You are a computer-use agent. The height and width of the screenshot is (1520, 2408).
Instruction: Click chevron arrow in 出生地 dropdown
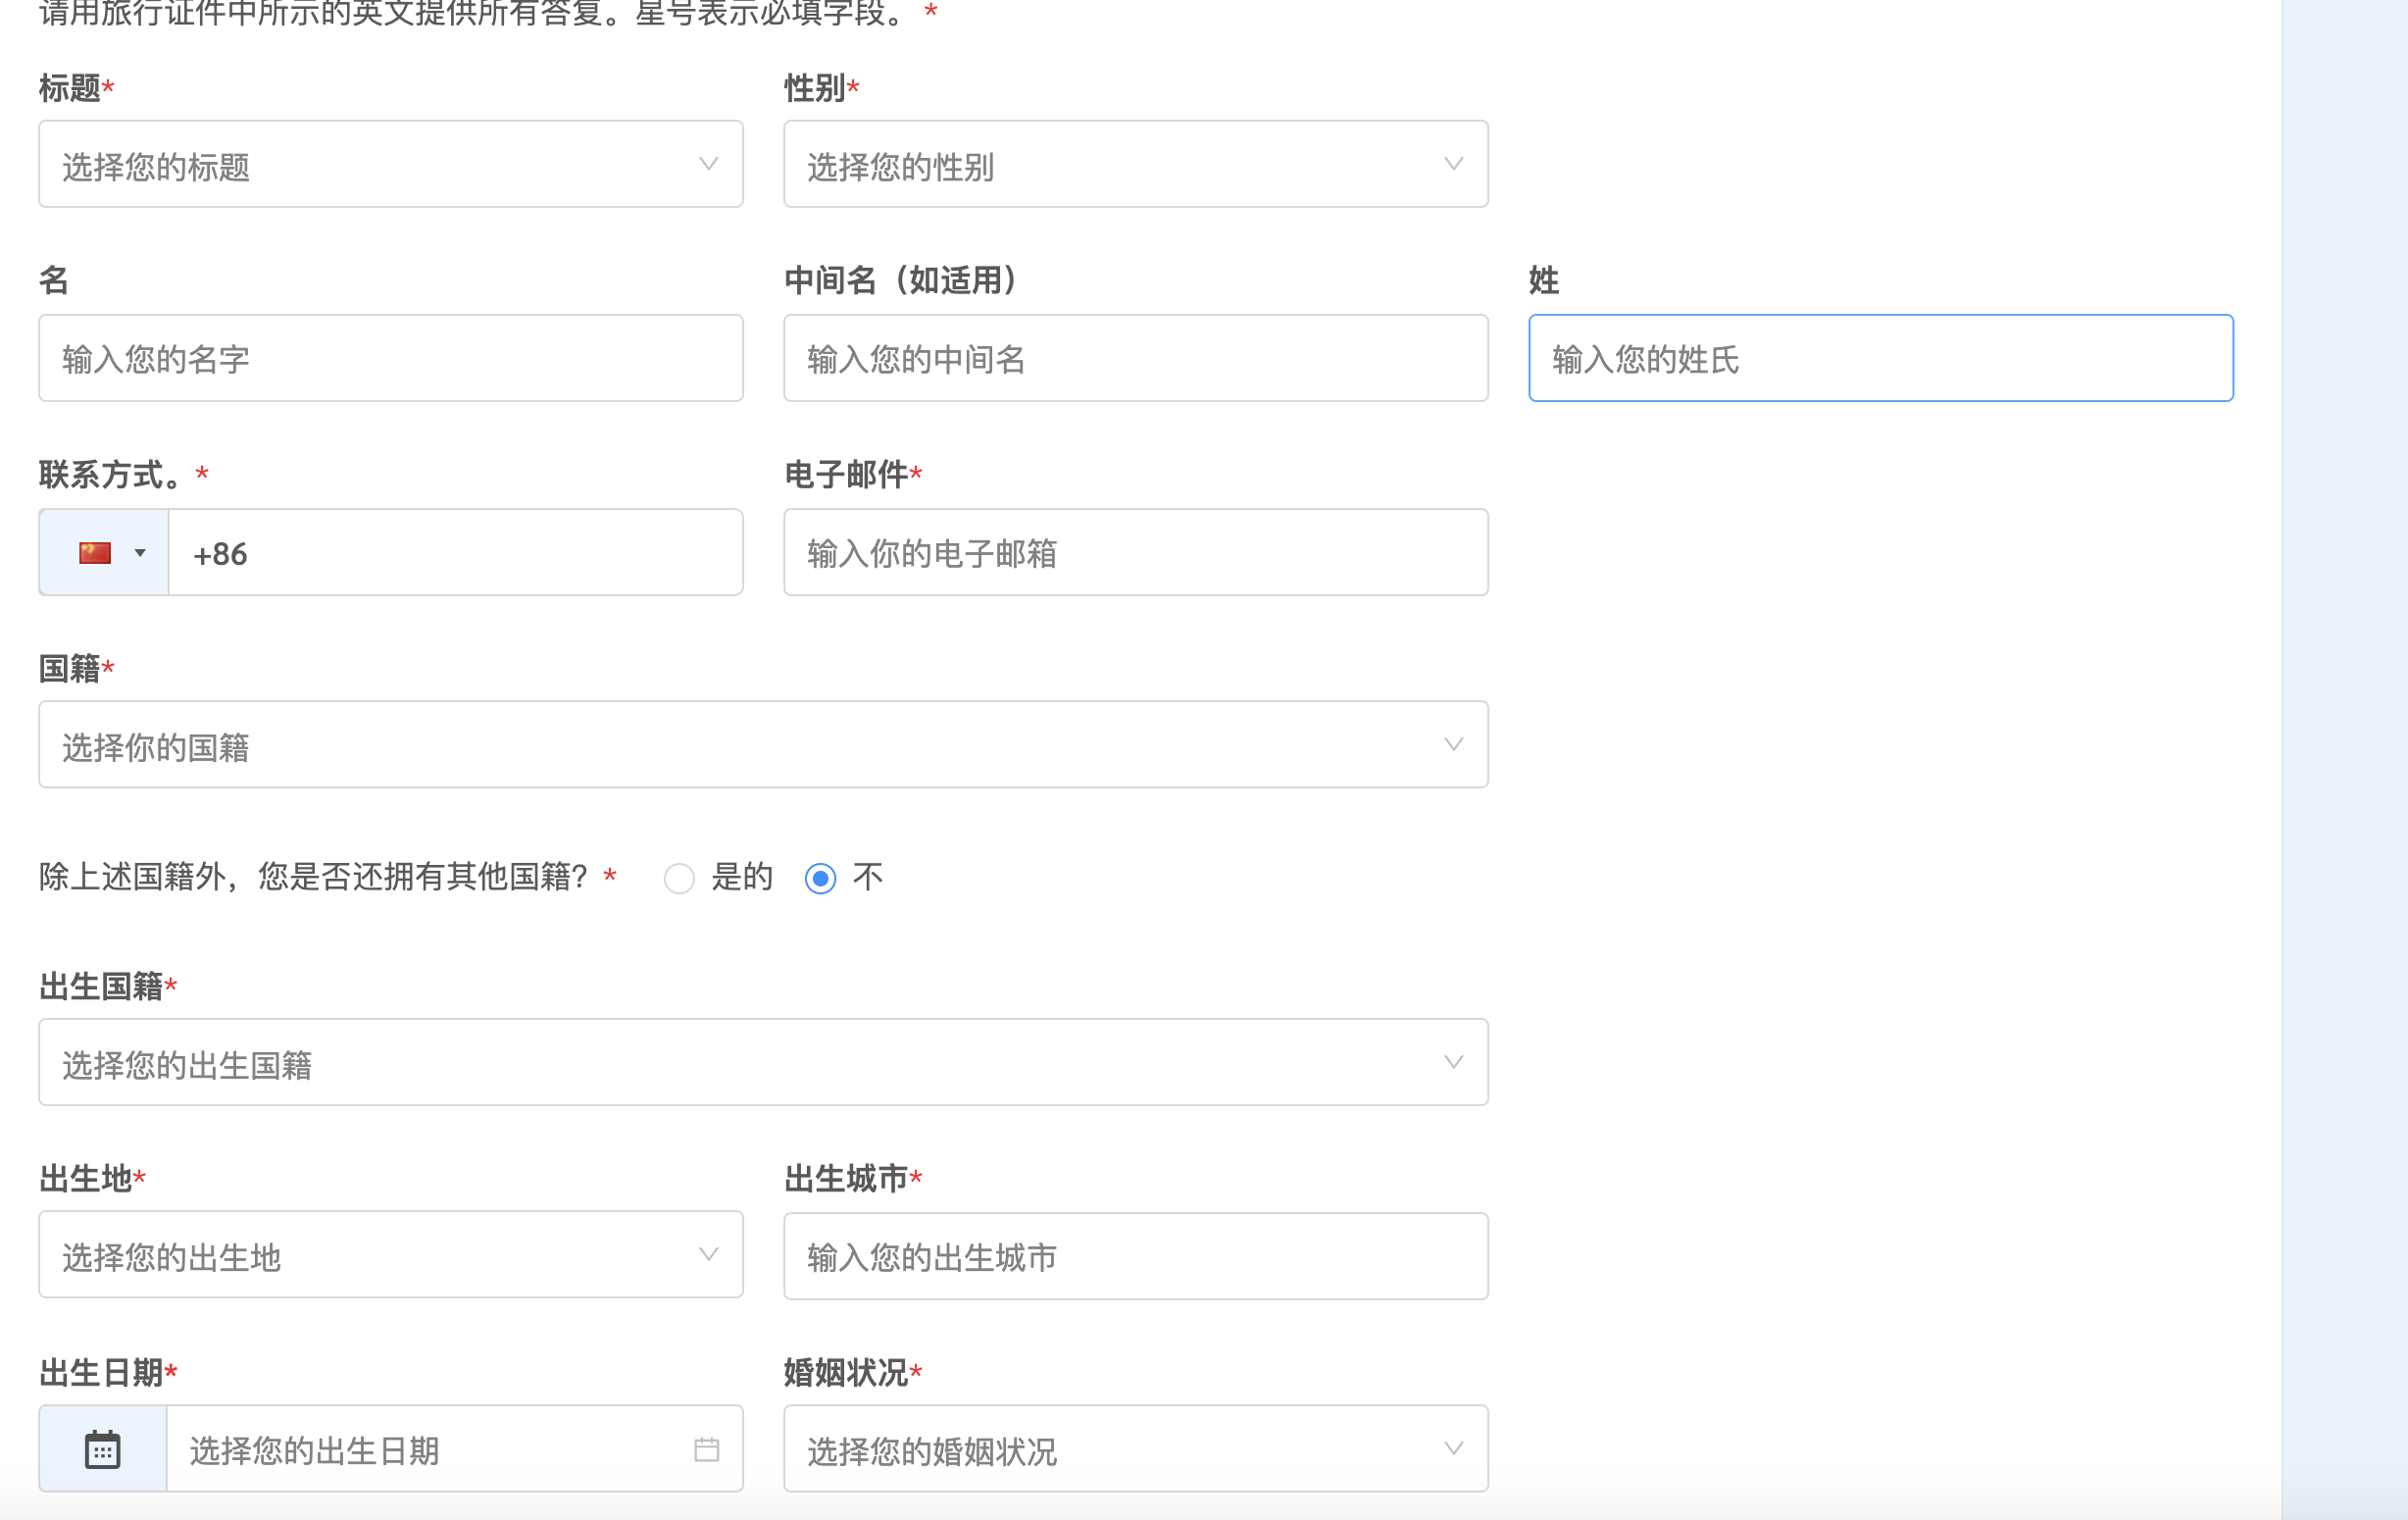(x=708, y=1255)
